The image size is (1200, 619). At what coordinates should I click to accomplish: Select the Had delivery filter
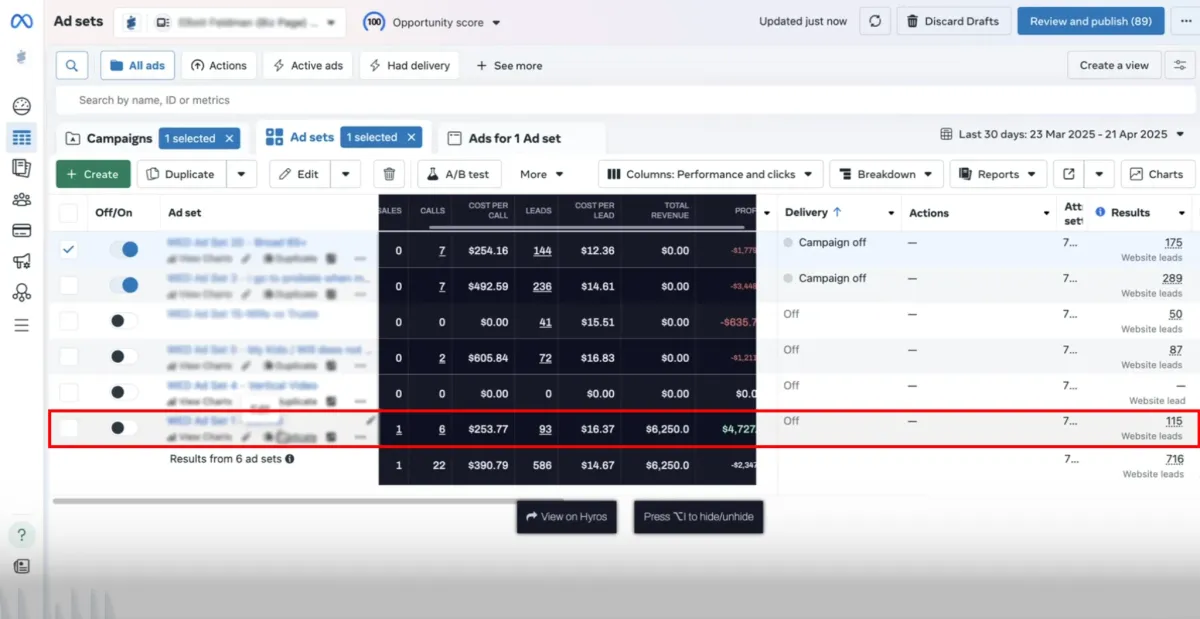click(x=409, y=66)
